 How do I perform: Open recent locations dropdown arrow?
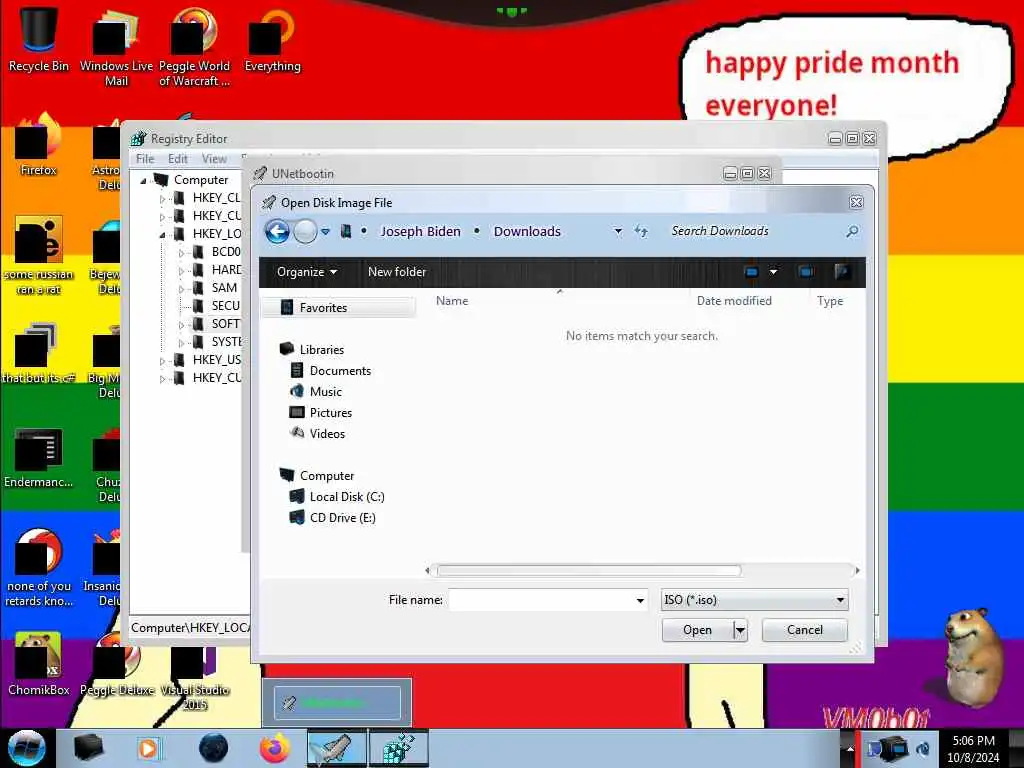pos(325,231)
